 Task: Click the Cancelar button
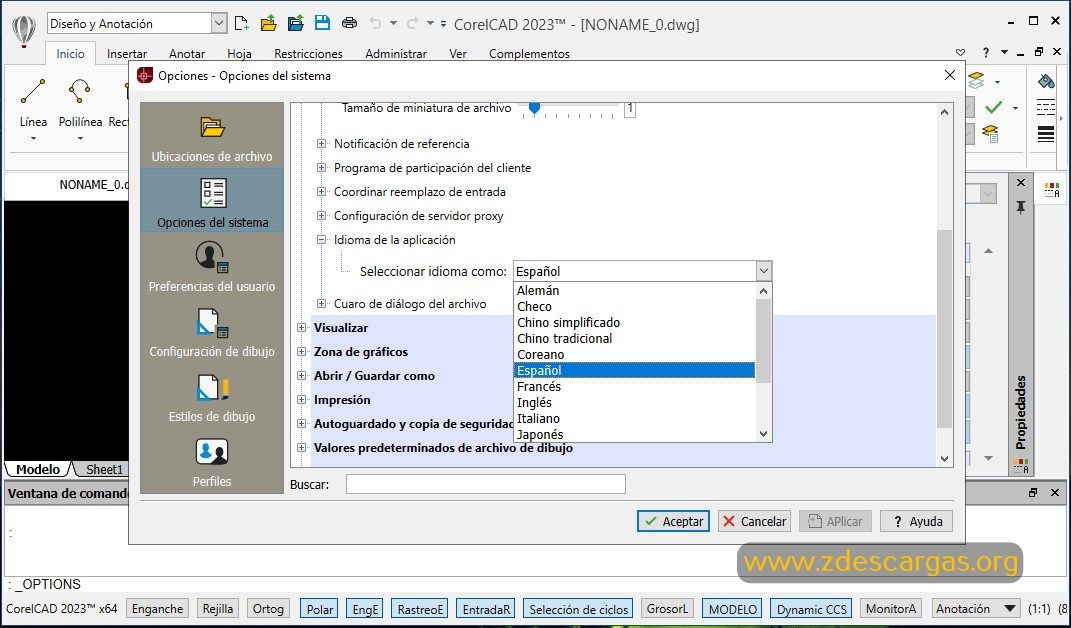(x=754, y=521)
